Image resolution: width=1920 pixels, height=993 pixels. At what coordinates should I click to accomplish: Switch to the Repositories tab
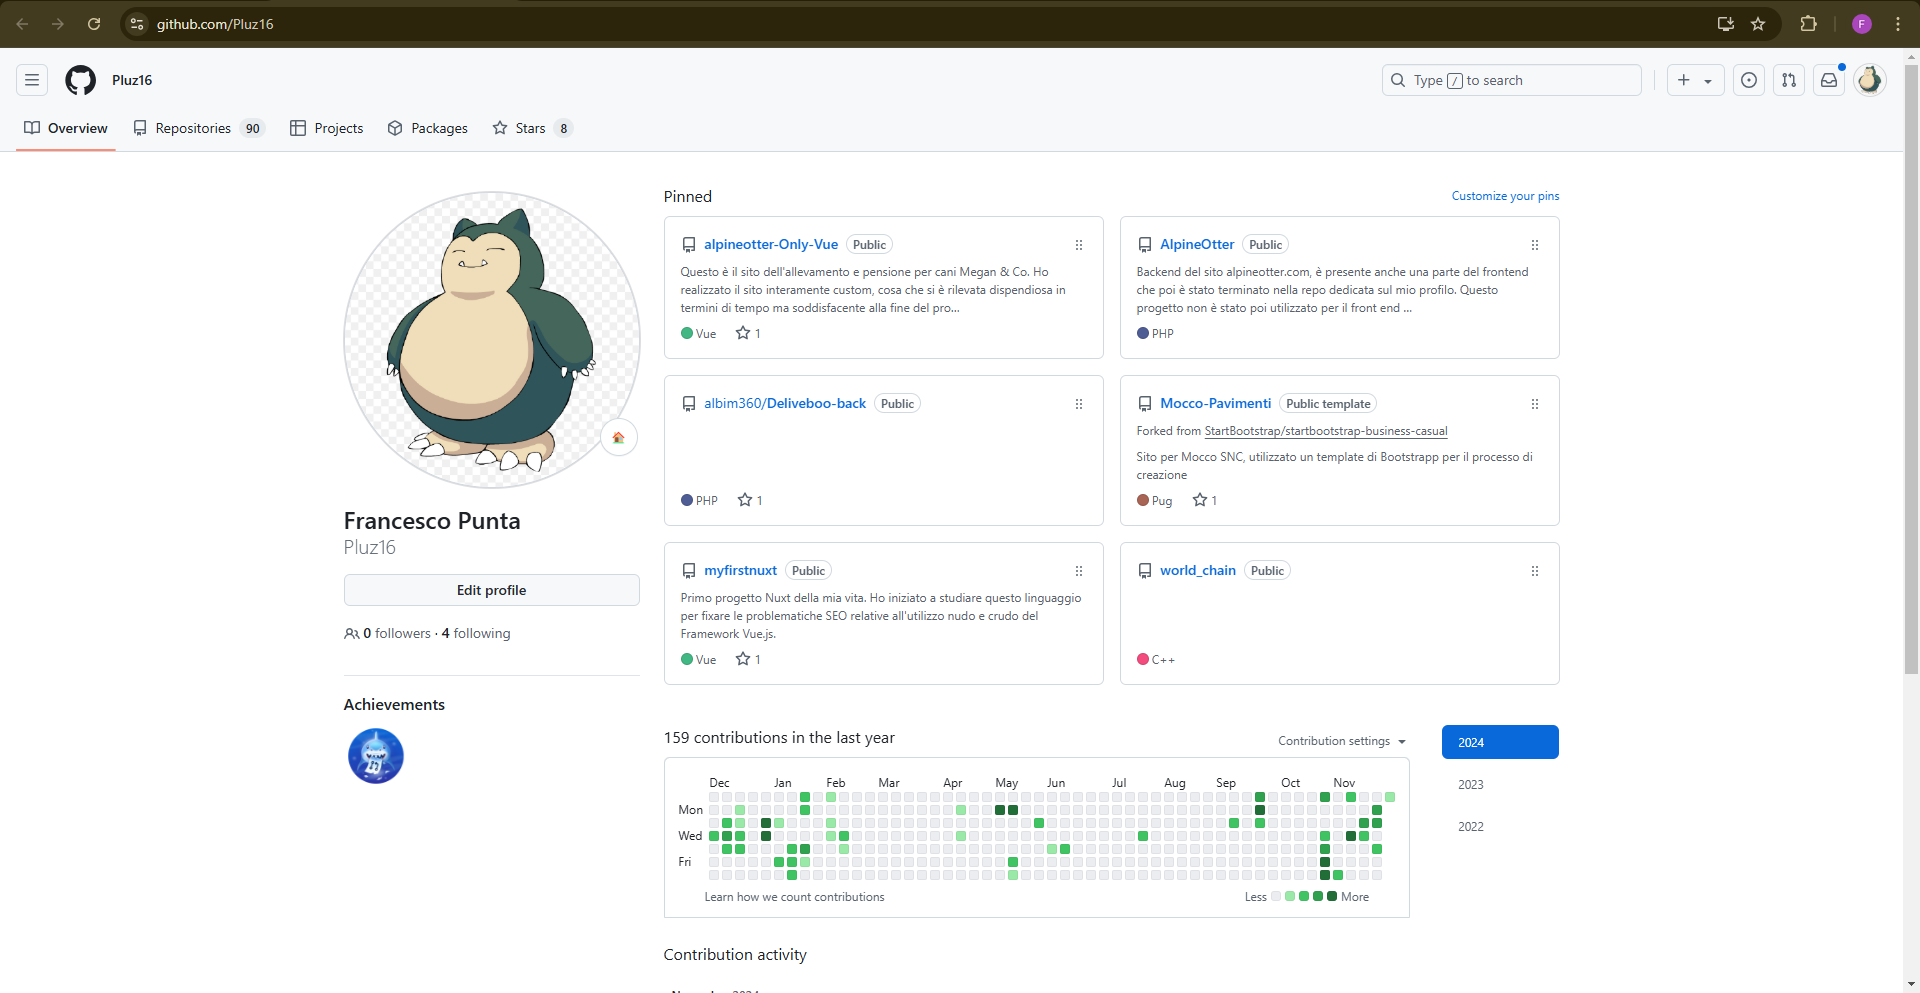pyautogui.click(x=195, y=128)
